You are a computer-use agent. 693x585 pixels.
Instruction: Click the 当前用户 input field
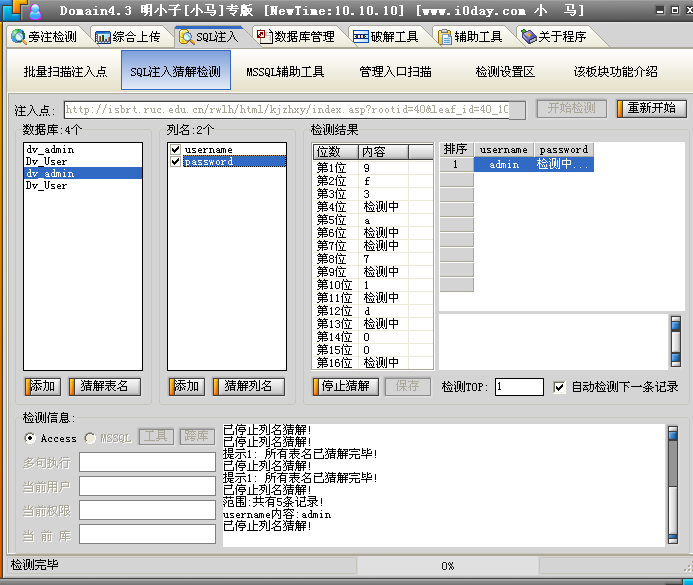tap(148, 486)
